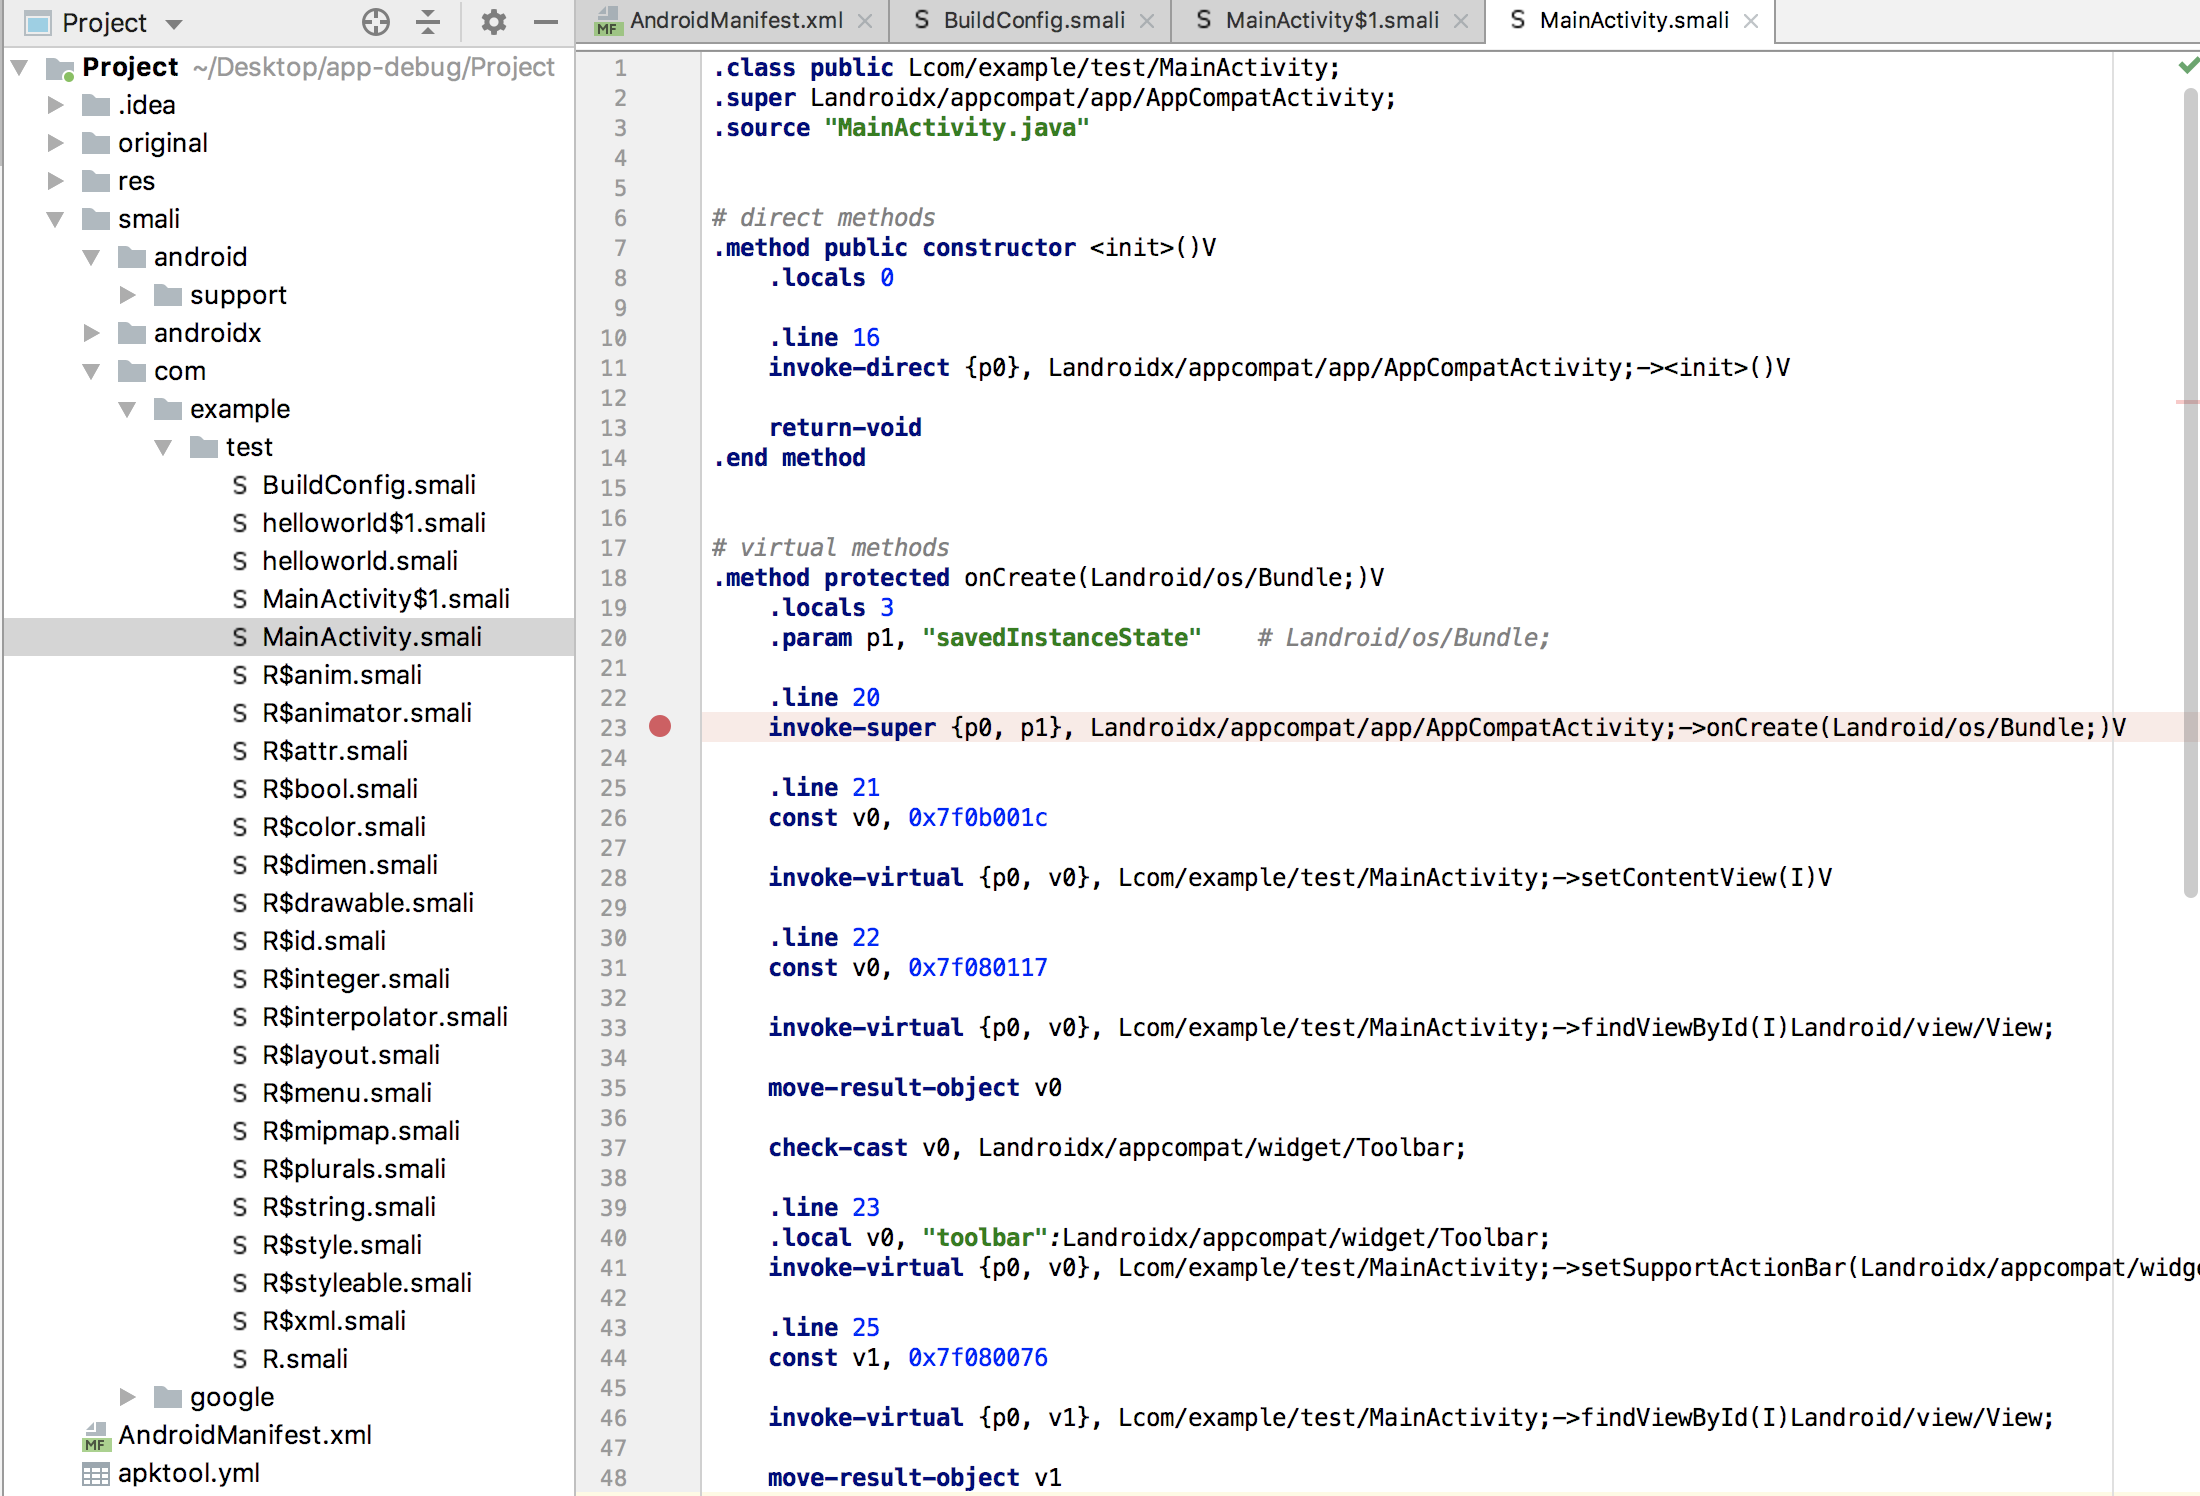This screenshot has height=1496, width=2200.
Task: Expand the original folder
Action: point(55,142)
